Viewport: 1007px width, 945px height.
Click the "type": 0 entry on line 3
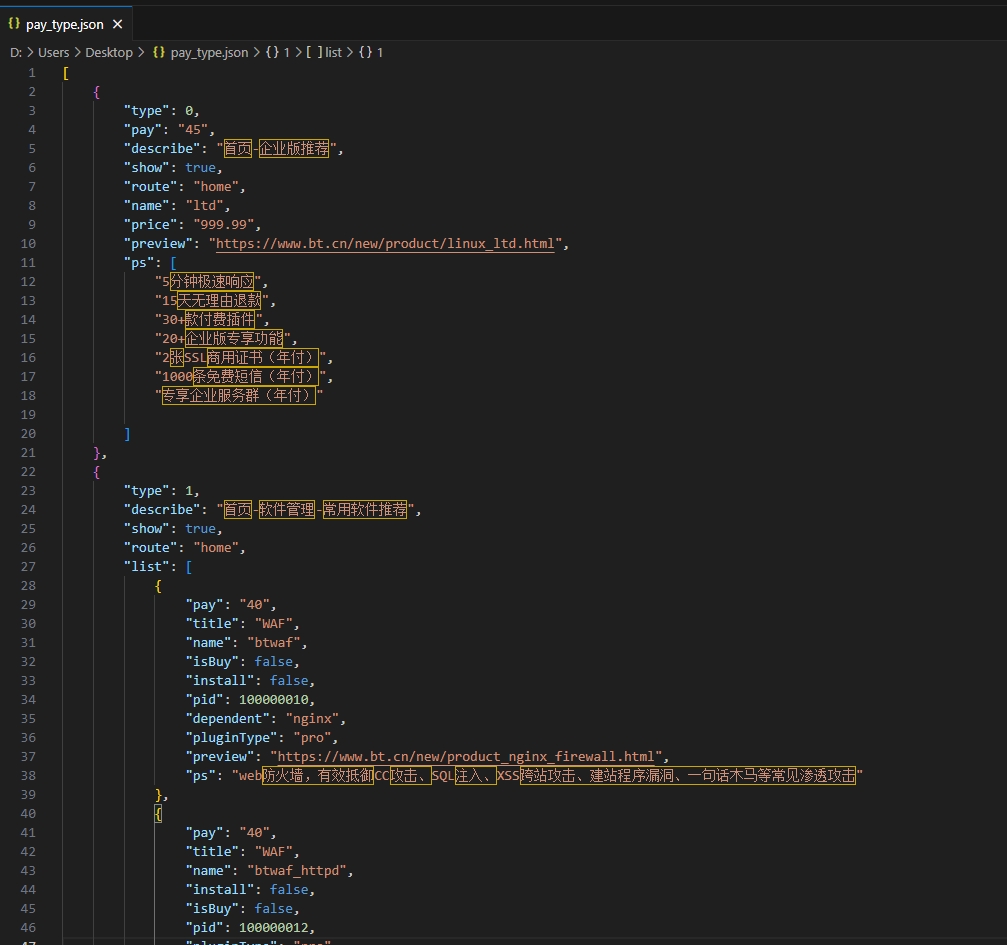pyautogui.click(x=161, y=110)
